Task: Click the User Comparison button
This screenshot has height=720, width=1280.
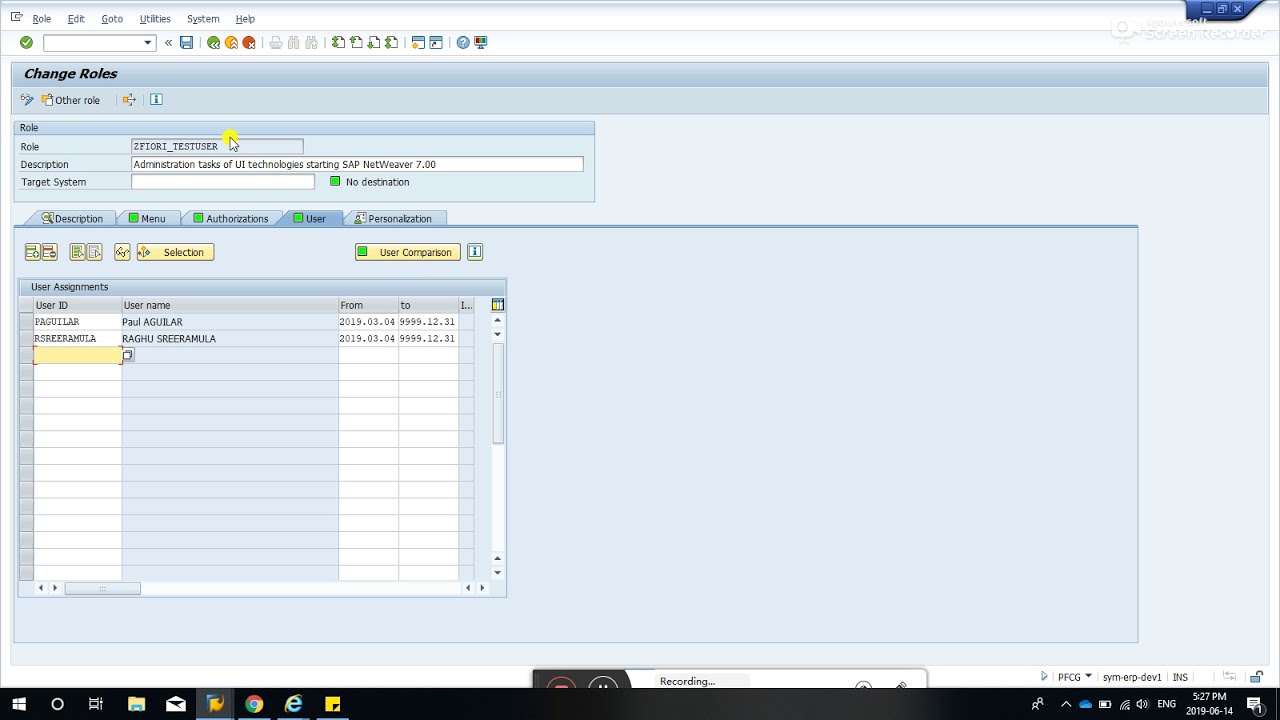Action: pos(408,252)
